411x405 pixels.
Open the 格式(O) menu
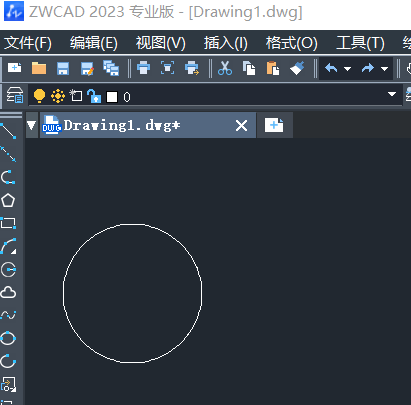coord(291,43)
